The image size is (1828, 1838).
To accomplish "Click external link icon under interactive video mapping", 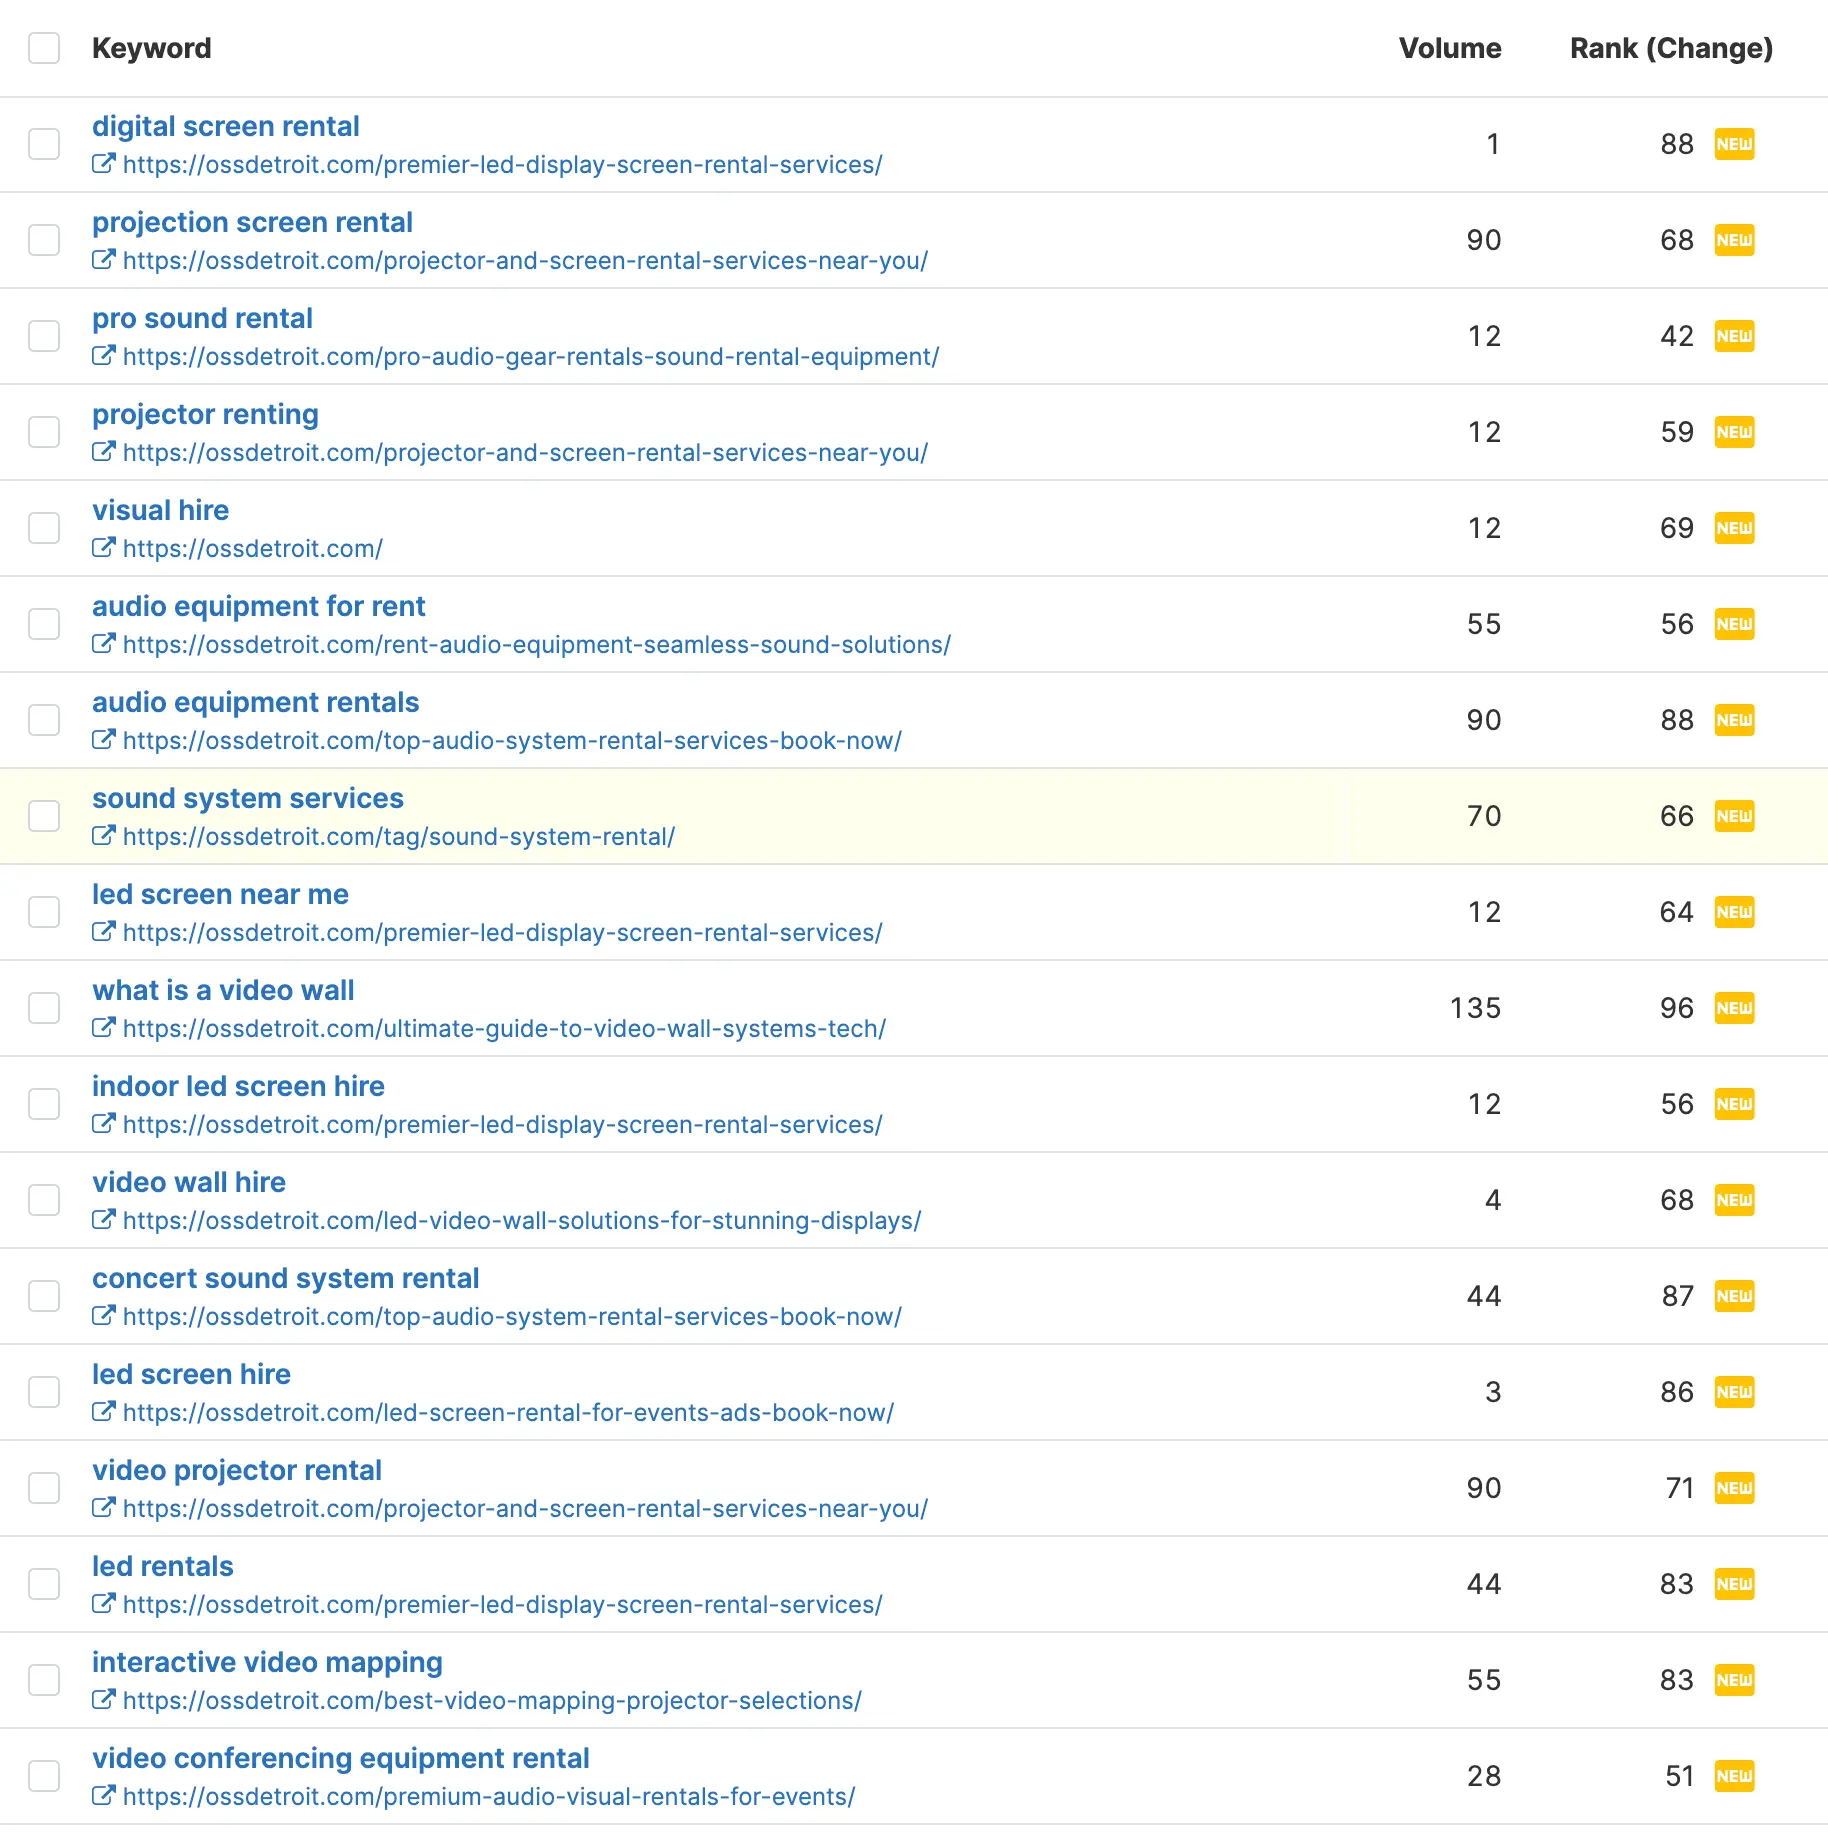I will coord(103,1700).
